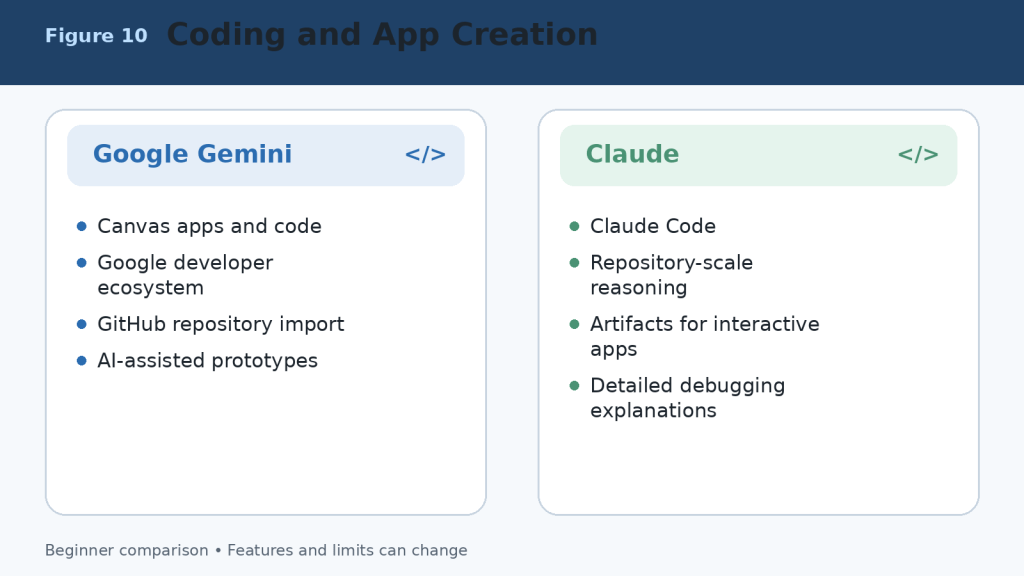Select 'GitHub repository import' bullet
The image size is (1024, 576).
point(220,324)
